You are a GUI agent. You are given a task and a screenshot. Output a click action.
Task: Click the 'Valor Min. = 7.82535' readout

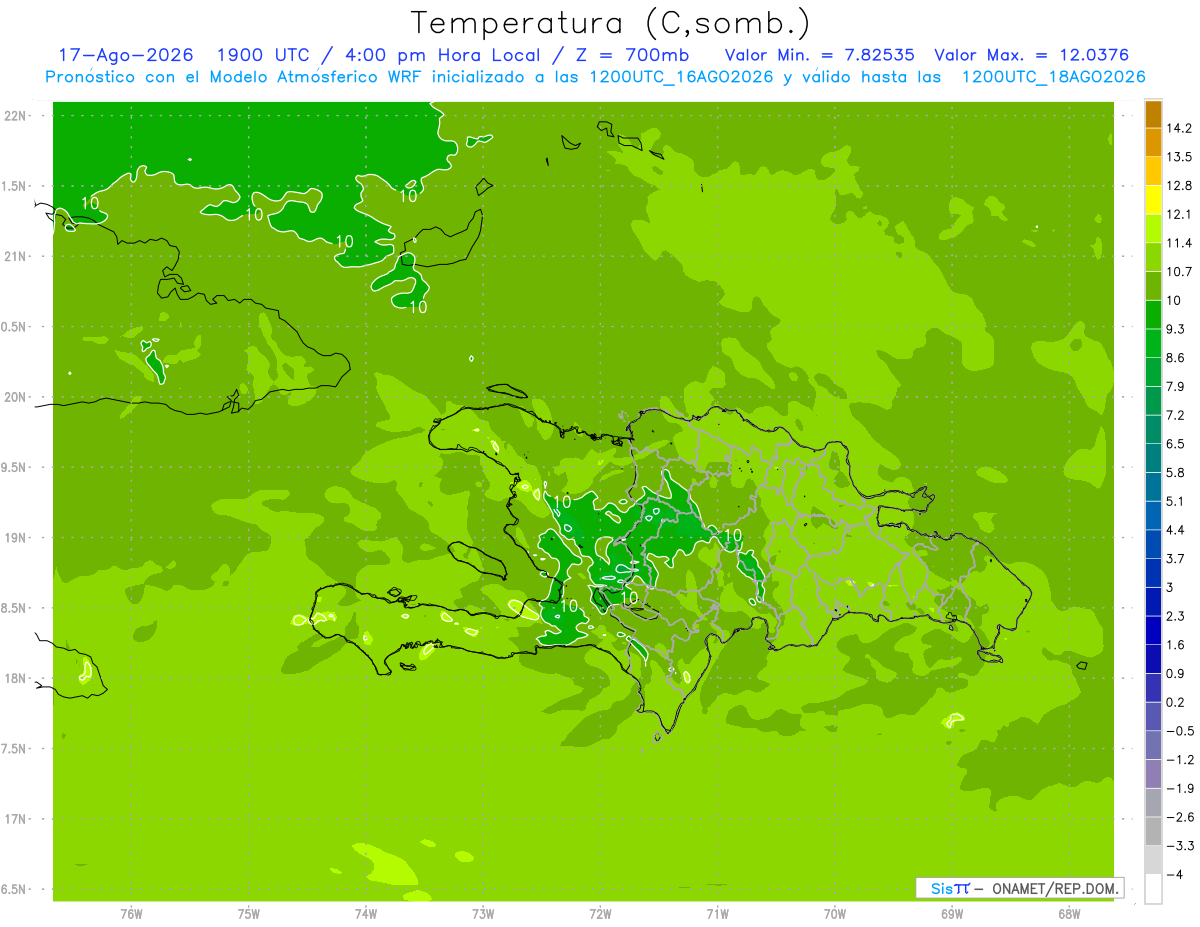[819, 55]
